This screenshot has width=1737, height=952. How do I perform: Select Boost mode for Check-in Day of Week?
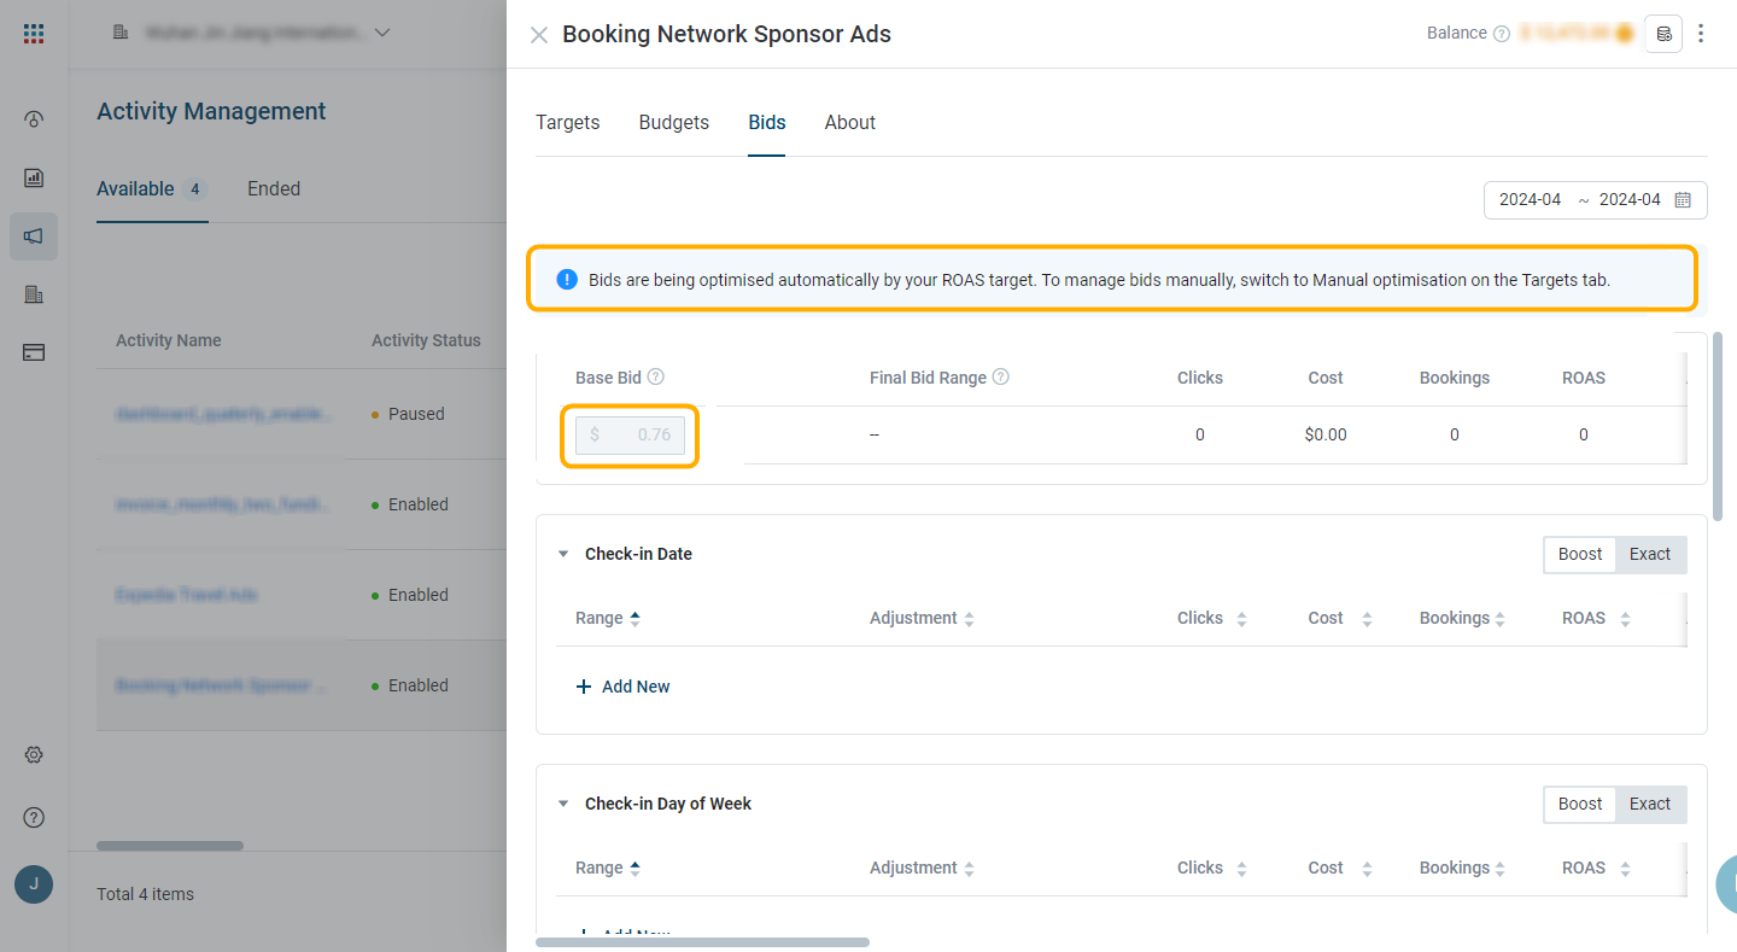[x=1580, y=804]
